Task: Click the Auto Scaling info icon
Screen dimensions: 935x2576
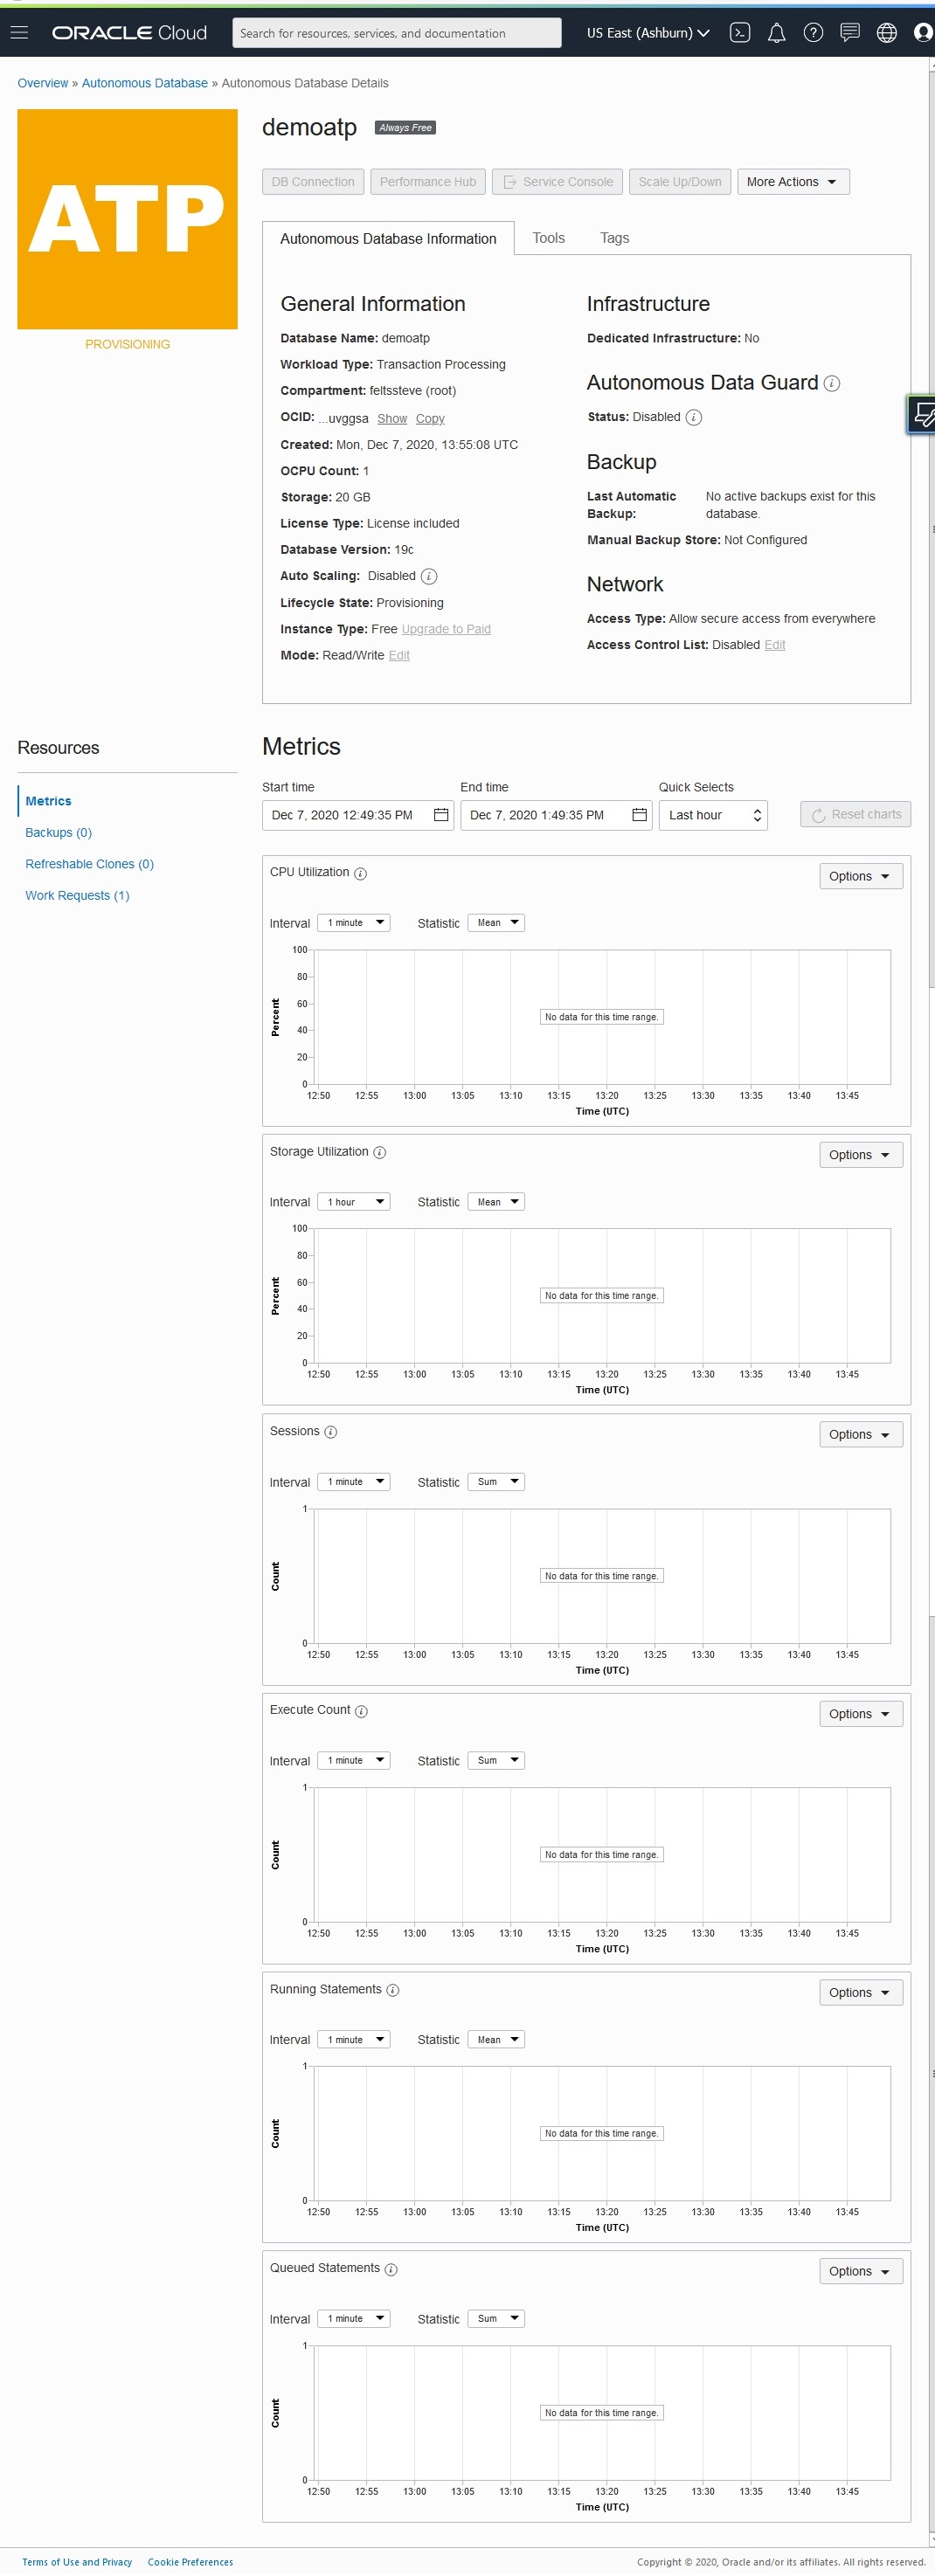Action: pyautogui.click(x=429, y=576)
